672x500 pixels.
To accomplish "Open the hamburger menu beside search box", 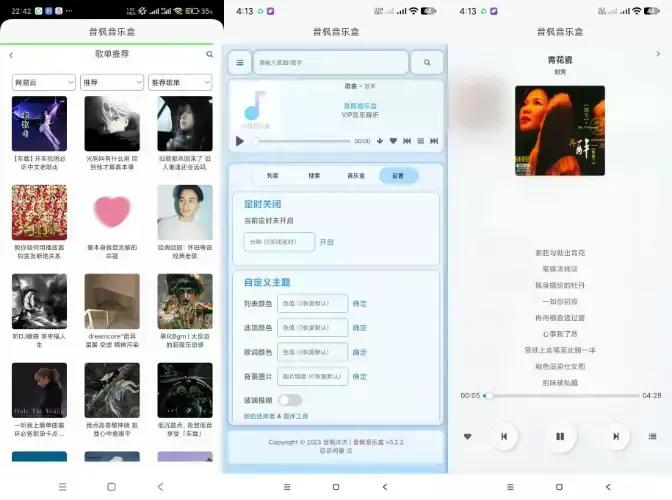I will 238,63.
